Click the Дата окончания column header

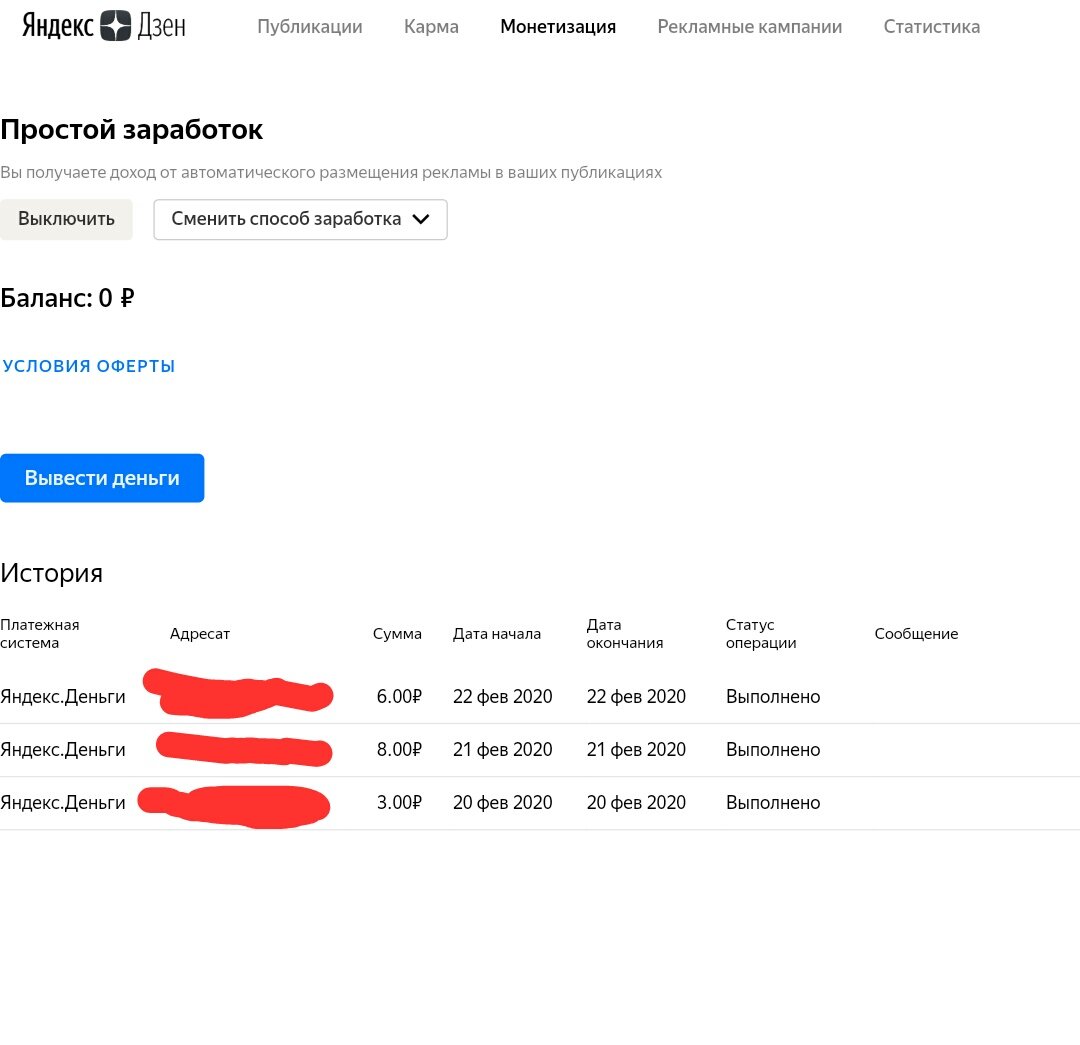click(625, 634)
